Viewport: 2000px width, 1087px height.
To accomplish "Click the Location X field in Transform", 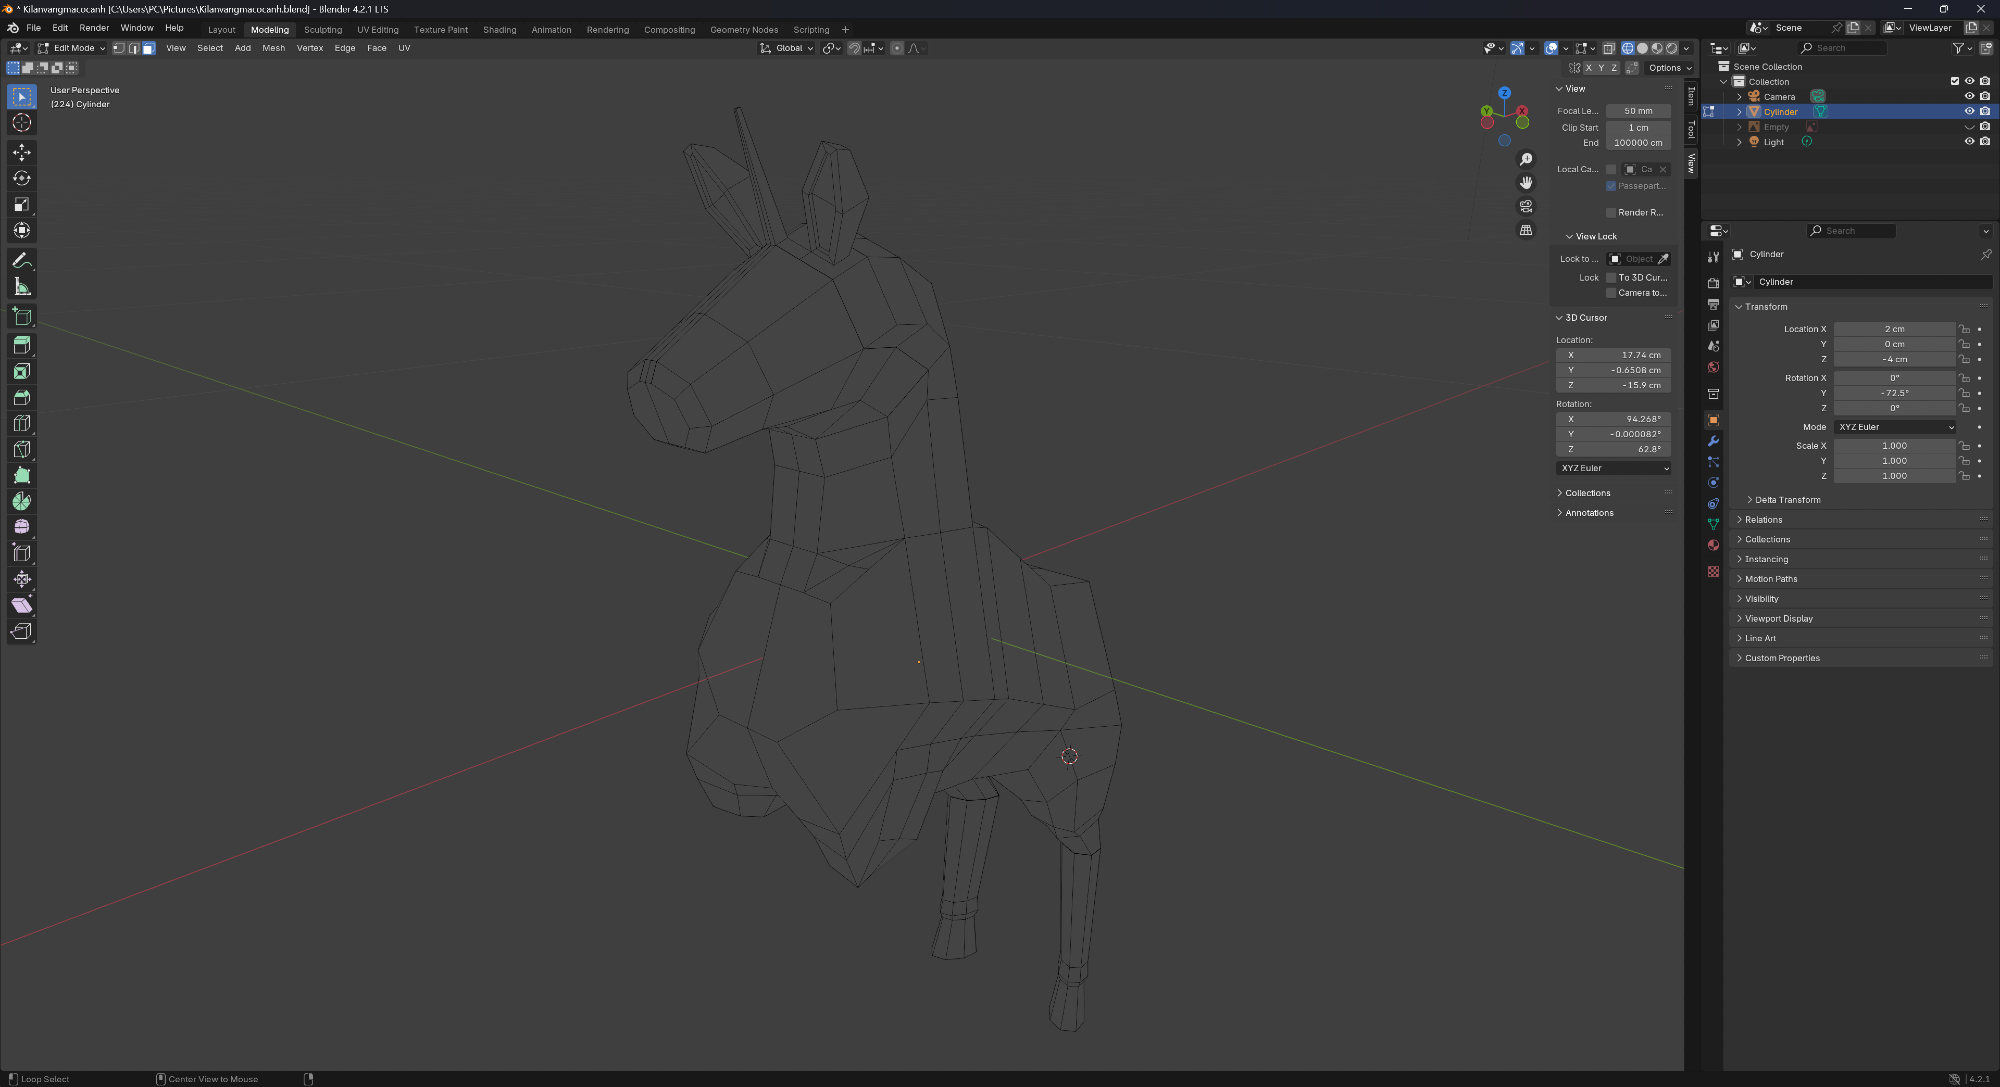I will coord(1893,329).
